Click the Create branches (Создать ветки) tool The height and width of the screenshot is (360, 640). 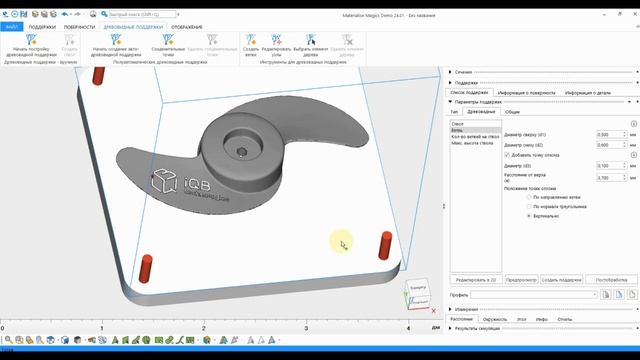[251, 45]
